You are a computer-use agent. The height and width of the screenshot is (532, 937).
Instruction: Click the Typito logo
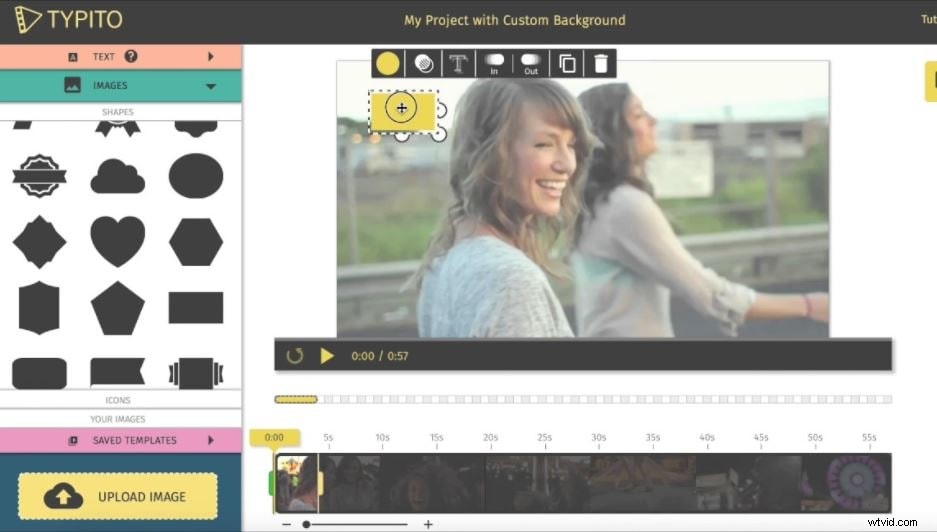[x=68, y=19]
